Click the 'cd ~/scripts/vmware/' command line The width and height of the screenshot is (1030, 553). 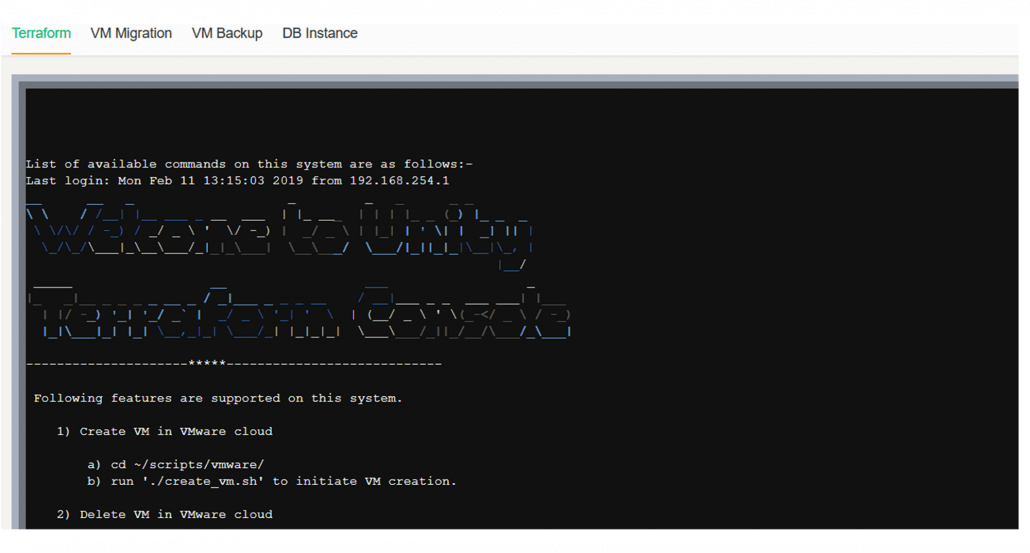tap(175, 465)
